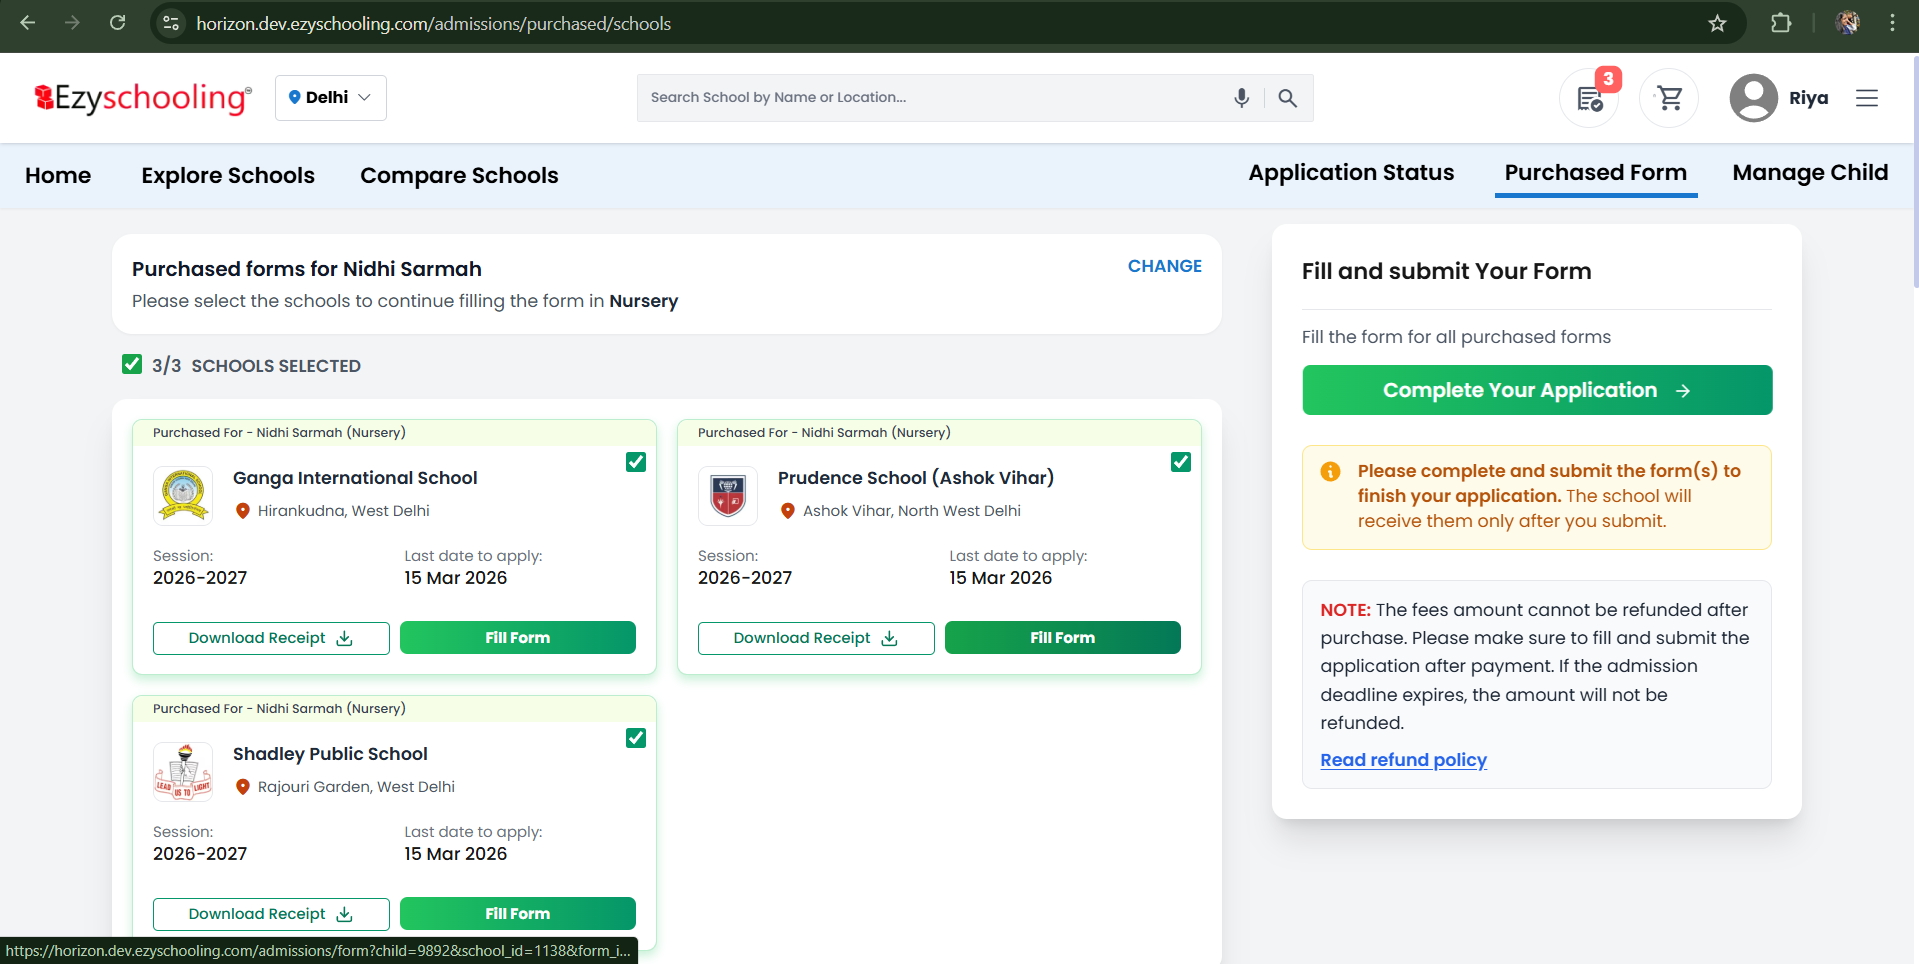This screenshot has width=1919, height=964.
Task: Open the Delhi city dropdown
Action: coord(331,98)
